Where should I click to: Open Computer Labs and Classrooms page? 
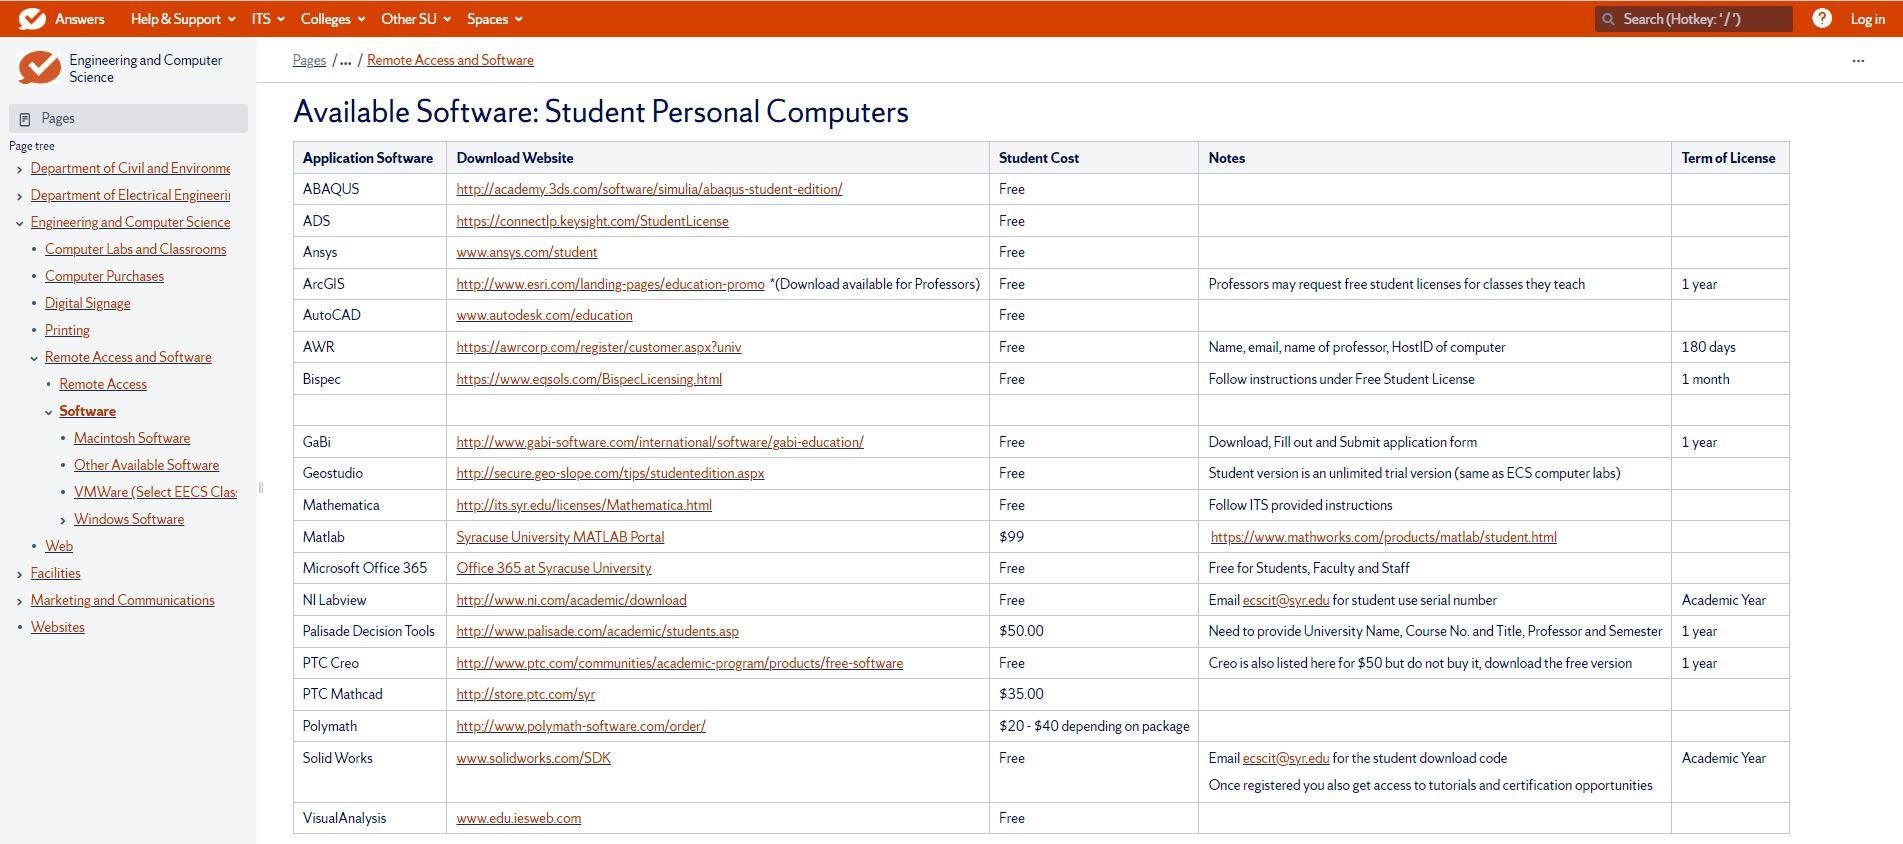(x=135, y=249)
